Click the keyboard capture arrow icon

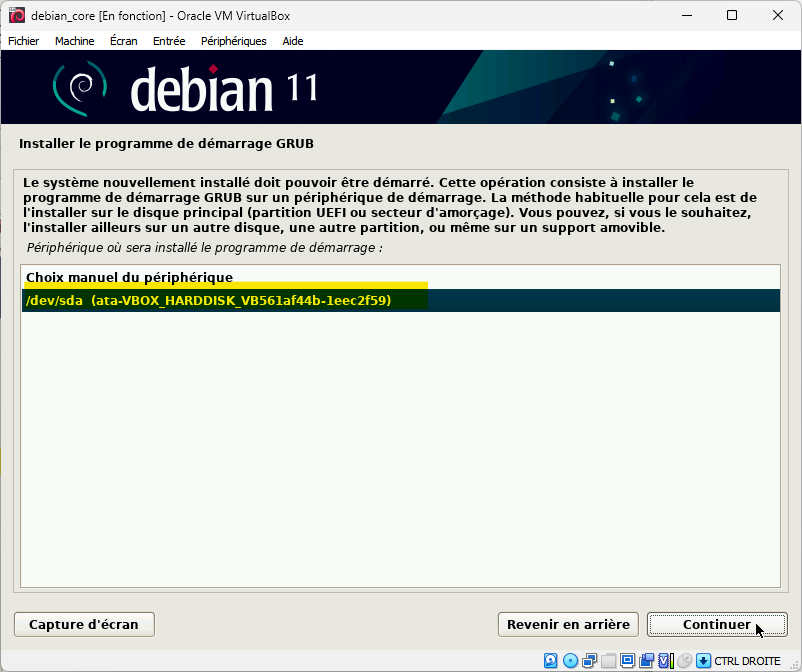[703, 660]
